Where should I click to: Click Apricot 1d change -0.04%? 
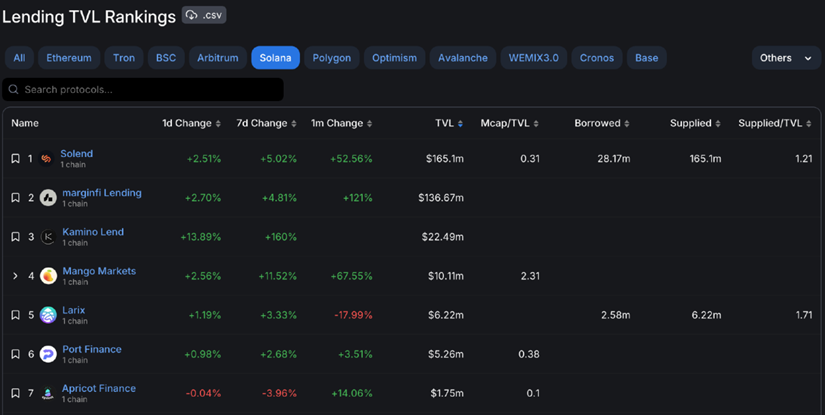coord(203,393)
